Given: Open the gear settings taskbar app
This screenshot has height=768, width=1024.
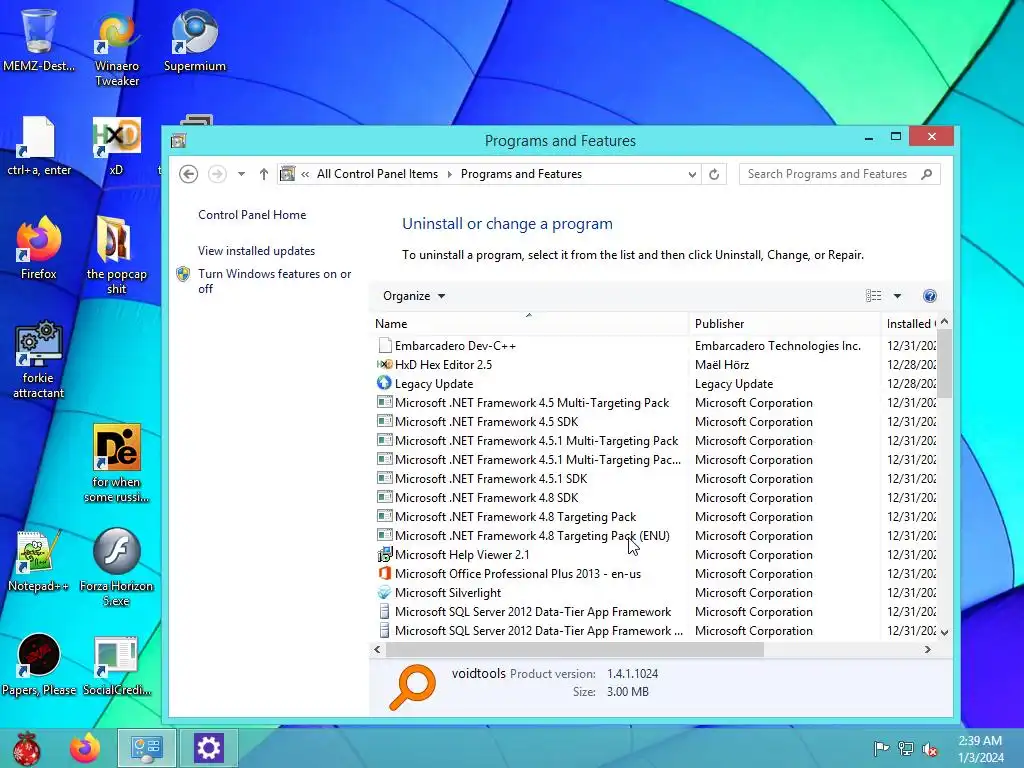Looking at the screenshot, I should pos(208,748).
